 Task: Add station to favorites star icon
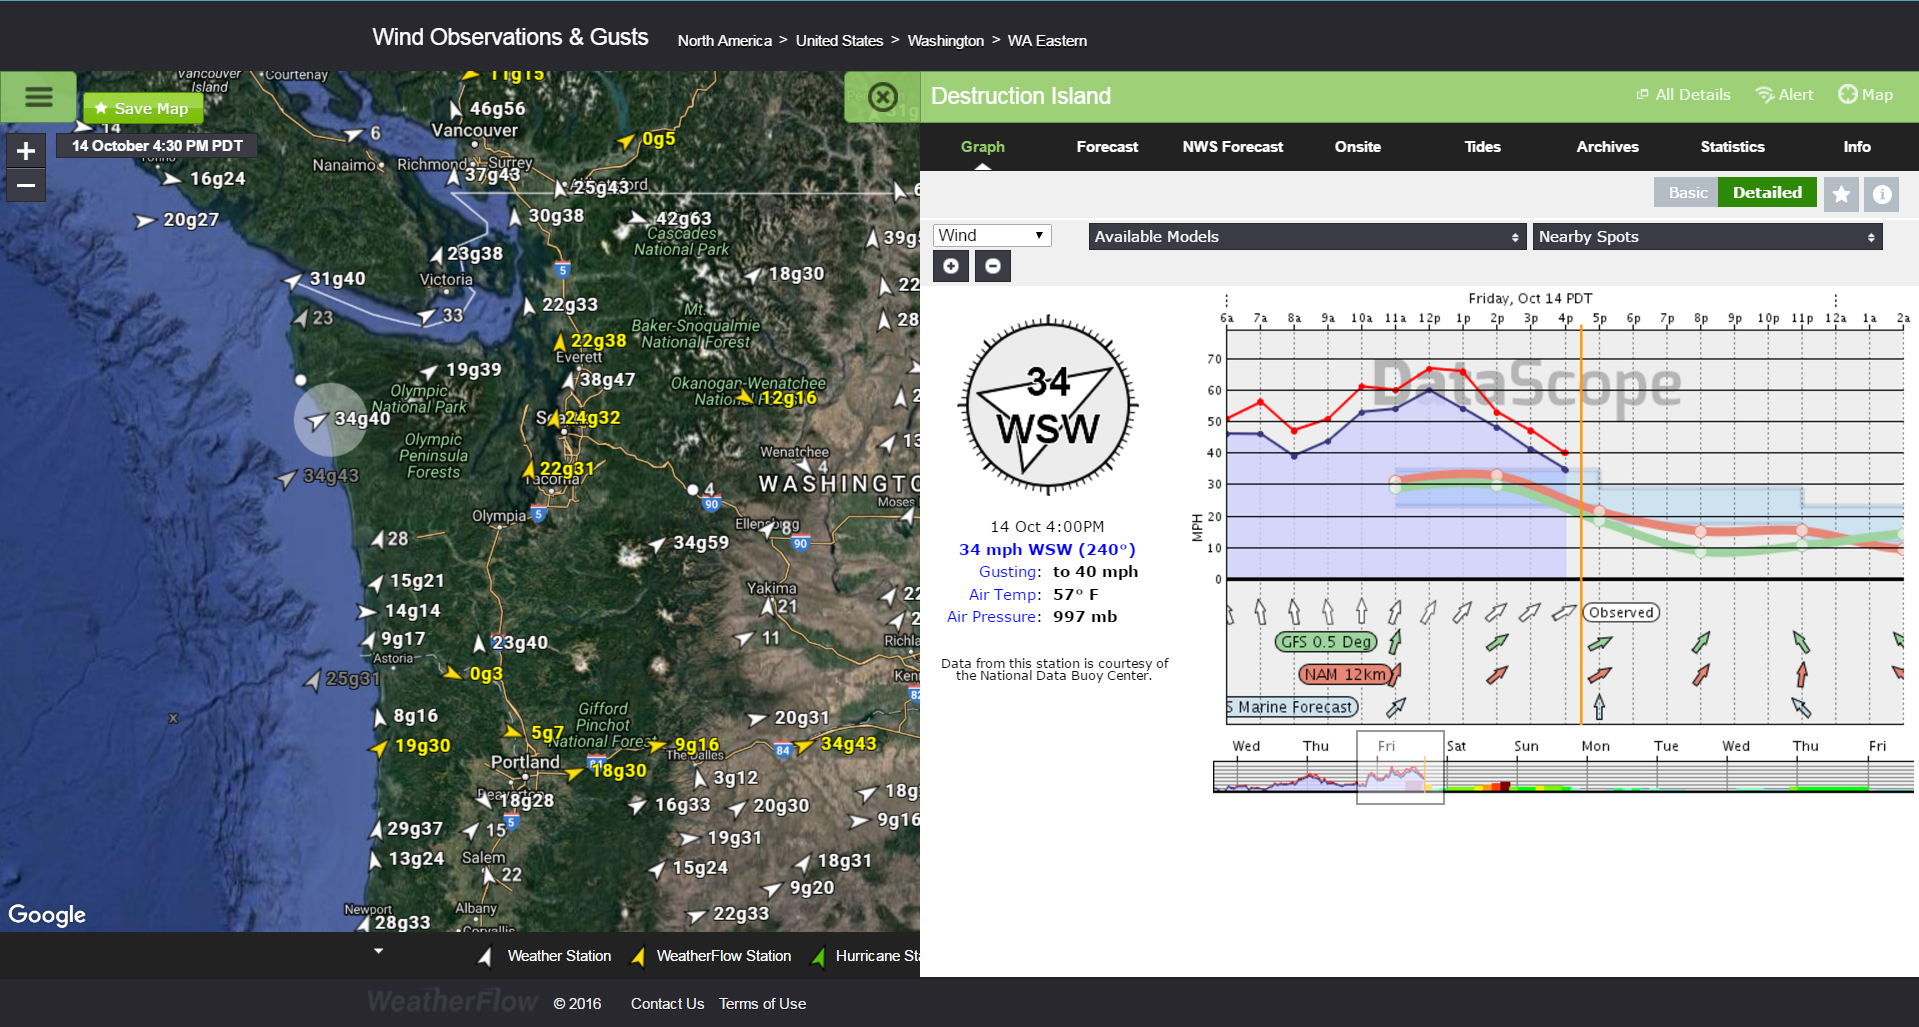(1841, 194)
